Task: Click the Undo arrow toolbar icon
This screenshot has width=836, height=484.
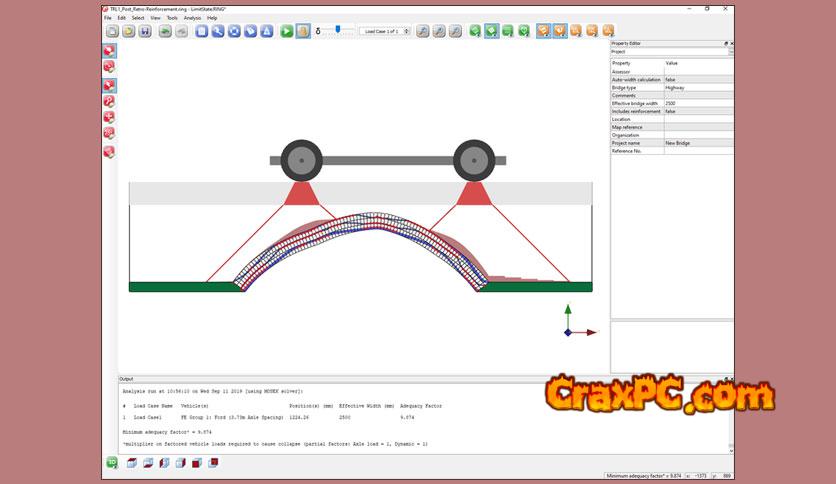Action: pos(165,32)
